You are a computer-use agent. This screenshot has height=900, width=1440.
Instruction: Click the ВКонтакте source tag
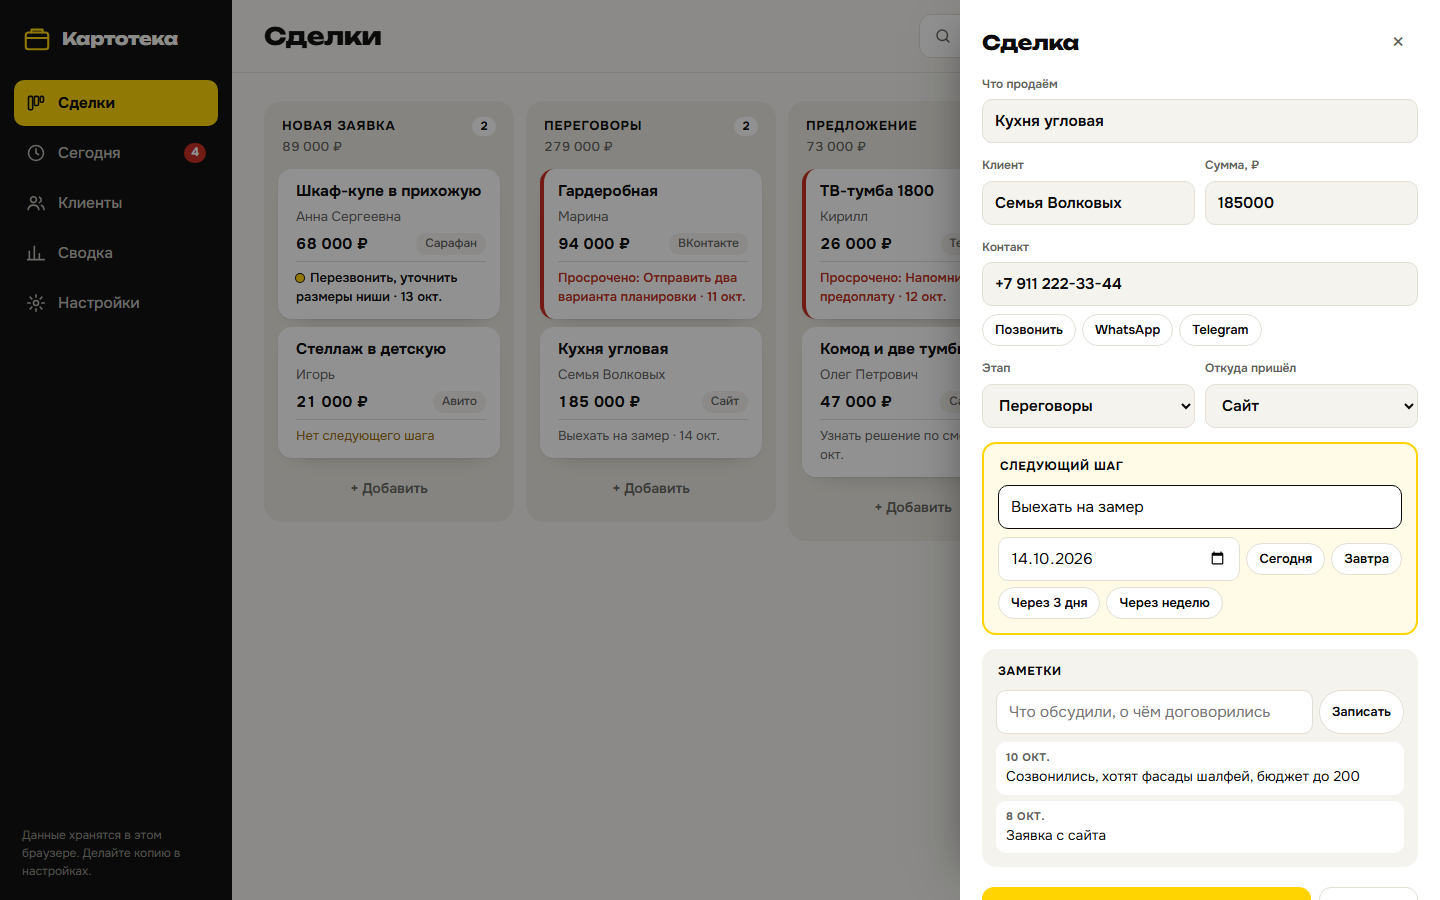(708, 243)
